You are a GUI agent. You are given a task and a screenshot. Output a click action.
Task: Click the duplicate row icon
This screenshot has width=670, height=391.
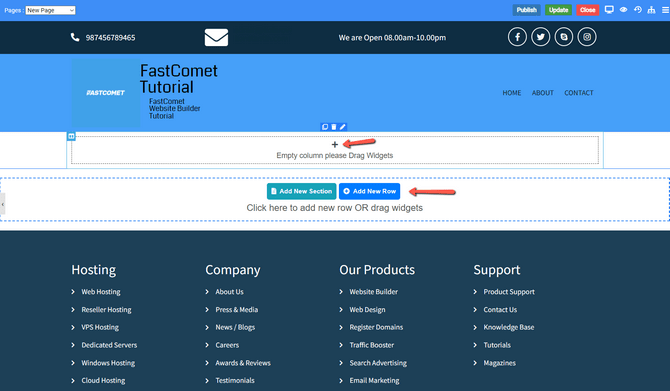(x=325, y=127)
